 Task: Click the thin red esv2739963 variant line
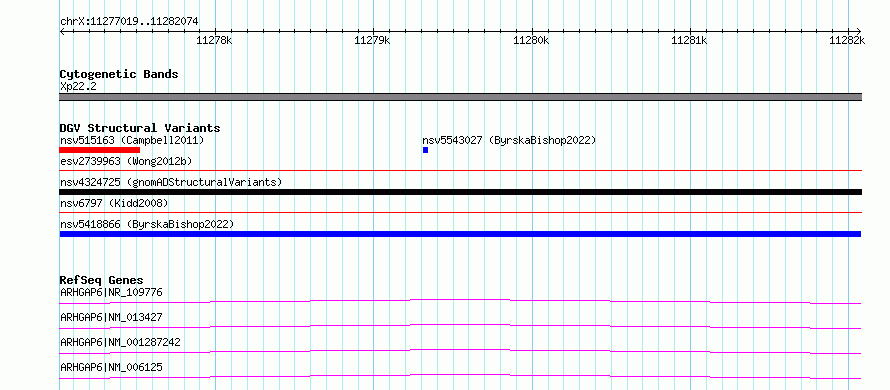click(x=460, y=170)
